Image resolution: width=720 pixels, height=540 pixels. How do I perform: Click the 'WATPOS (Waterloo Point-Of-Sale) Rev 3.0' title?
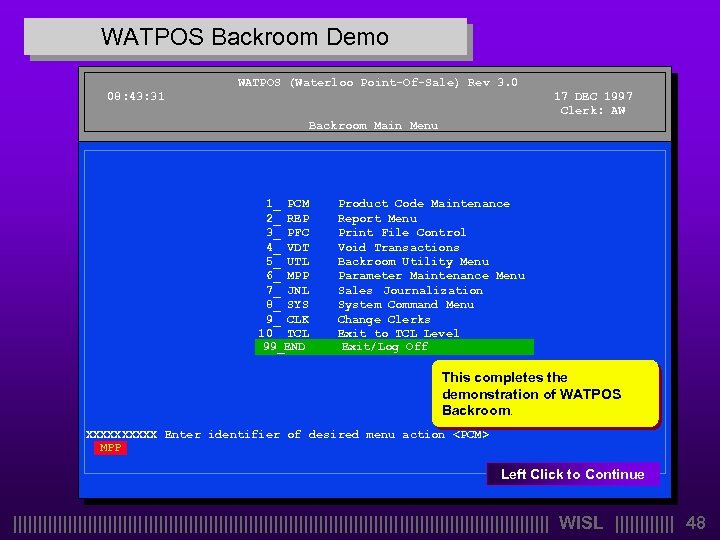(x=377, y=83)
